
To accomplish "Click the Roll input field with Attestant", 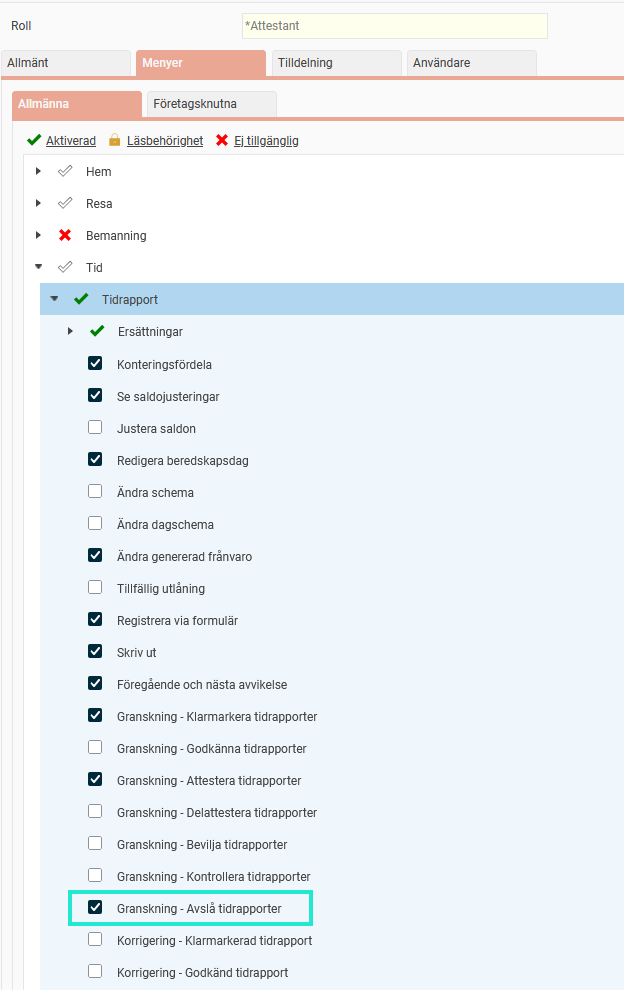I will (x=394, y=26).
